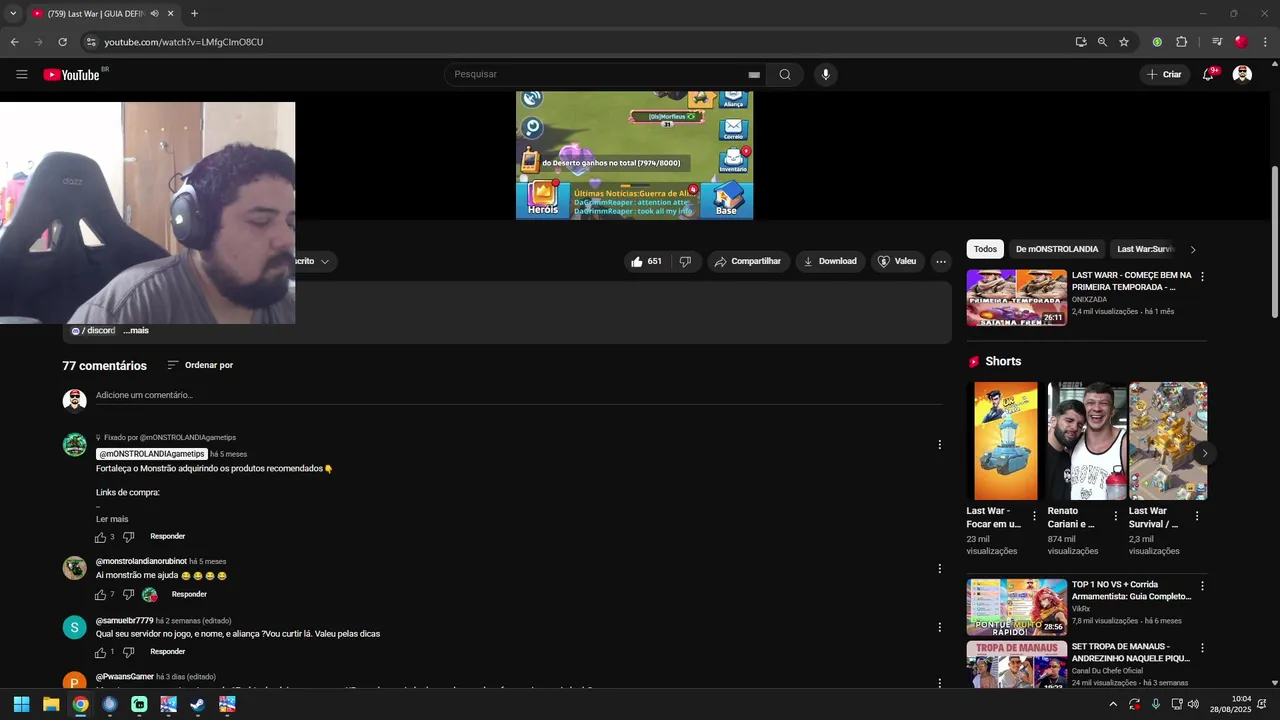The image size is (1280, 720).
Task: Dislike the monstrolandianorubinot comment
Action: [x=128, y=595]
